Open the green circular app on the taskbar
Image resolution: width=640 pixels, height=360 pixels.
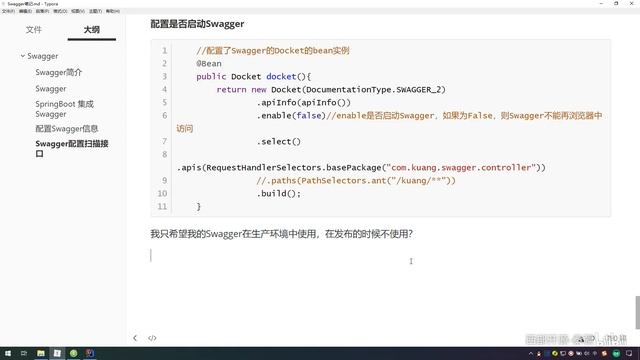click(x=73, y=353)
